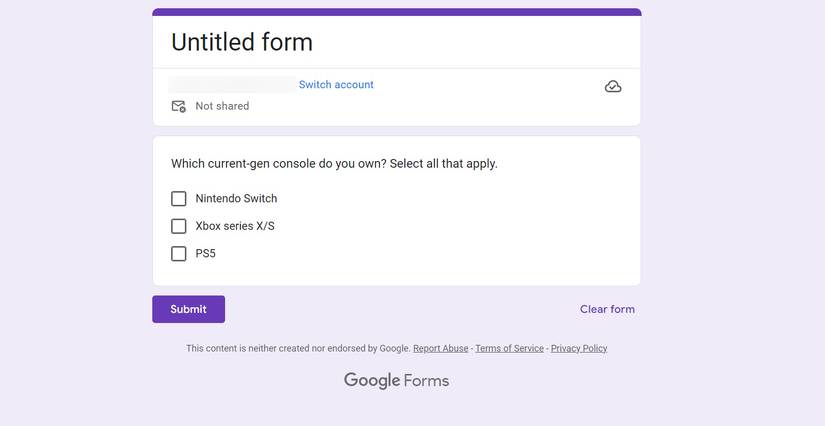Image resolution: width=825 pixels, height=426 pixels.
Task: Tick the Nintendo Switch checkbox
Action: (x=179, y=199)
